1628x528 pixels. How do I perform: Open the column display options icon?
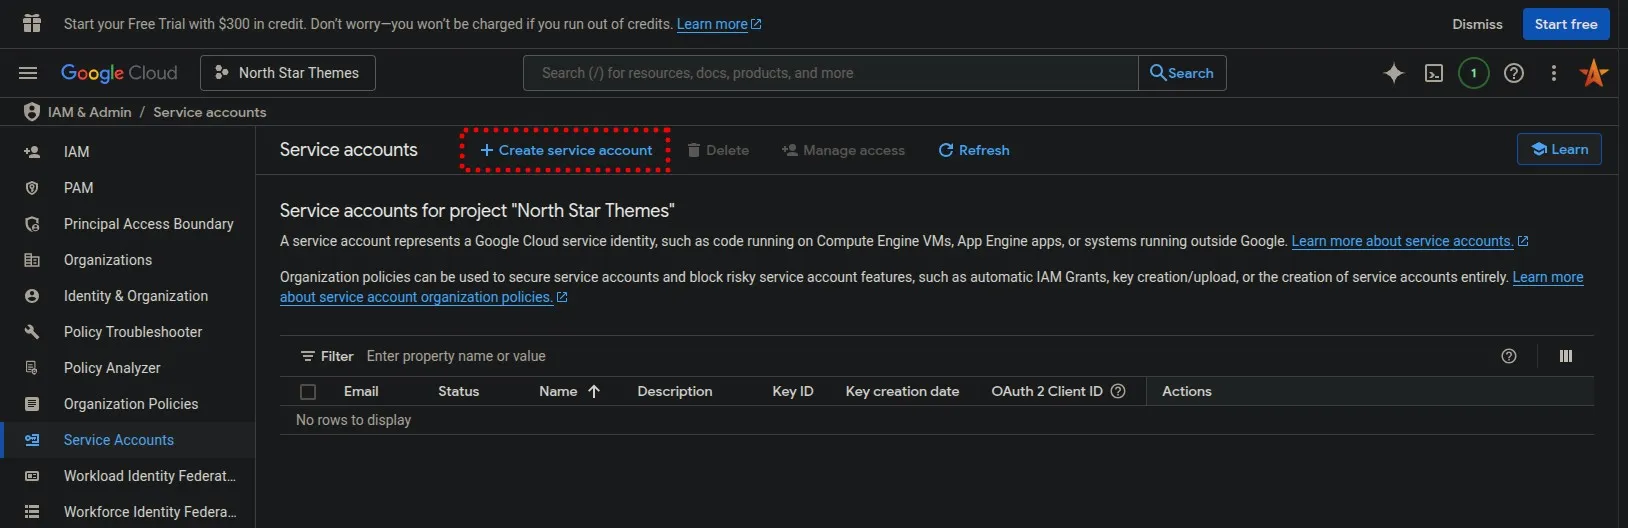(x=1566, y=356)
